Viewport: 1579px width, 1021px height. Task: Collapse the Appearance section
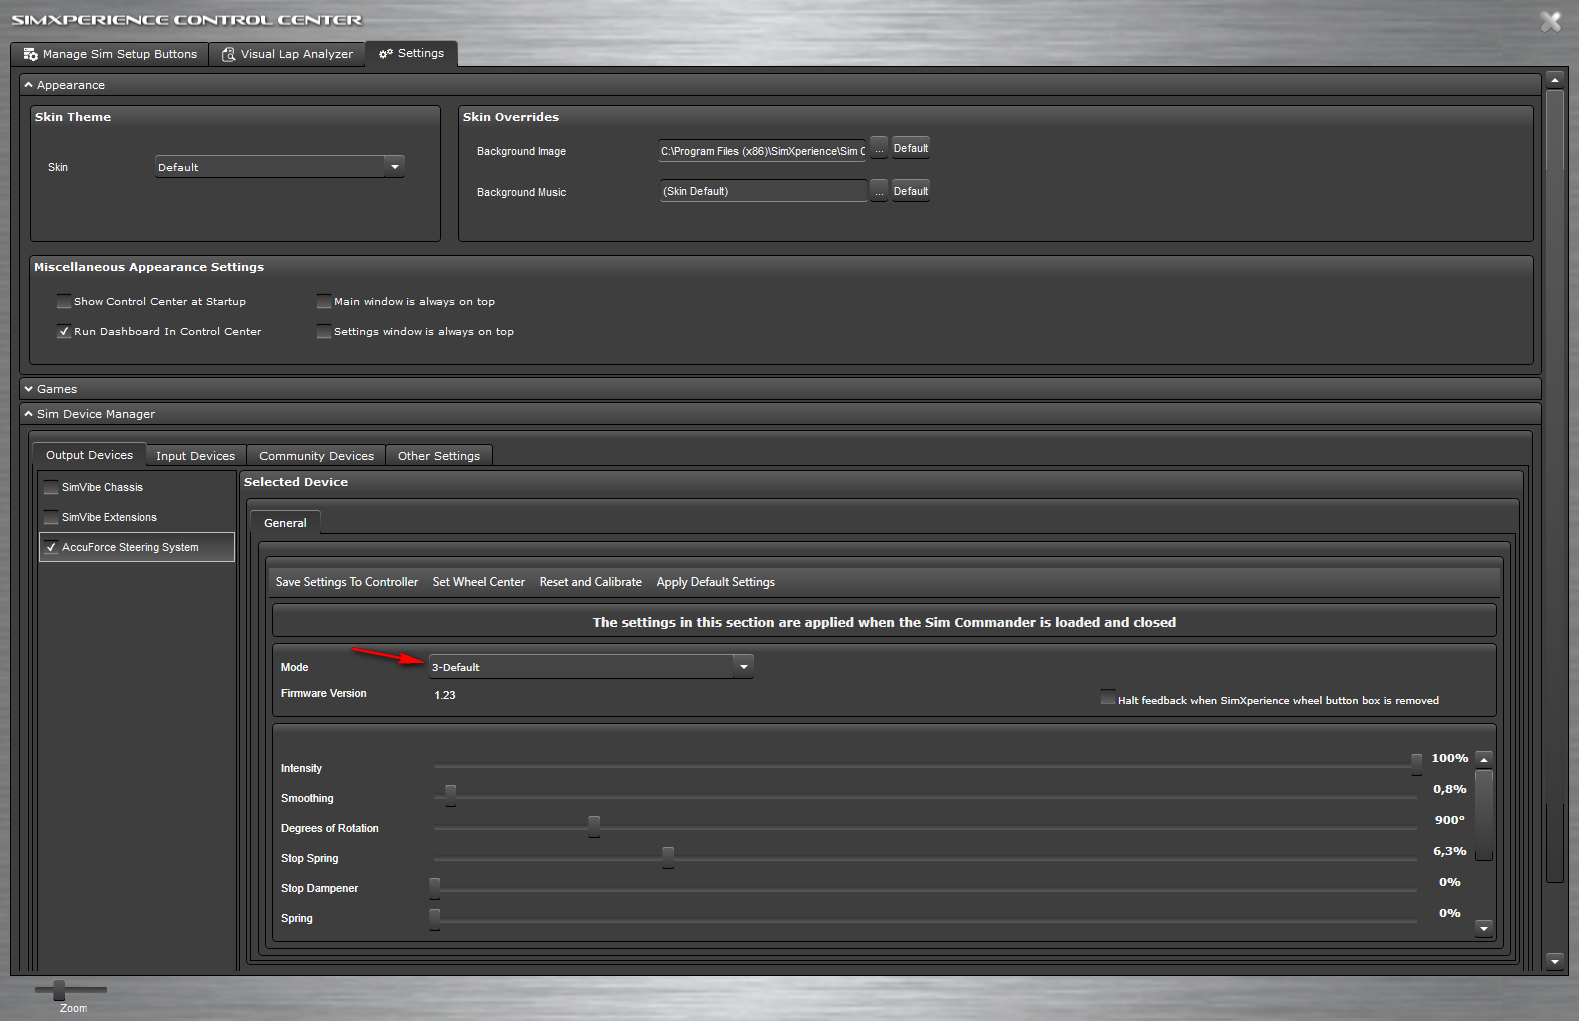29,85
